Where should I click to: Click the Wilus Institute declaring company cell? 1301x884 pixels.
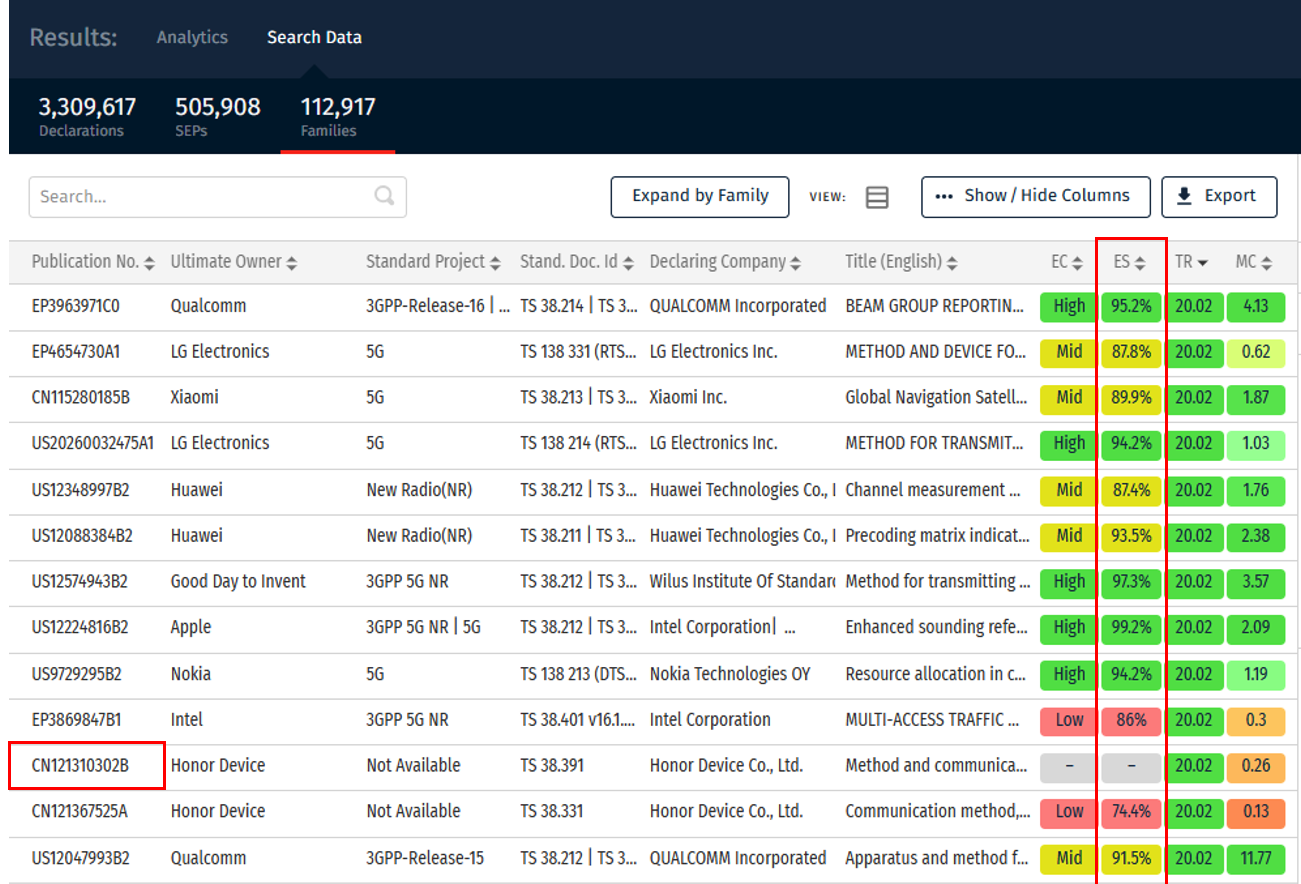(x=742, y=582)
